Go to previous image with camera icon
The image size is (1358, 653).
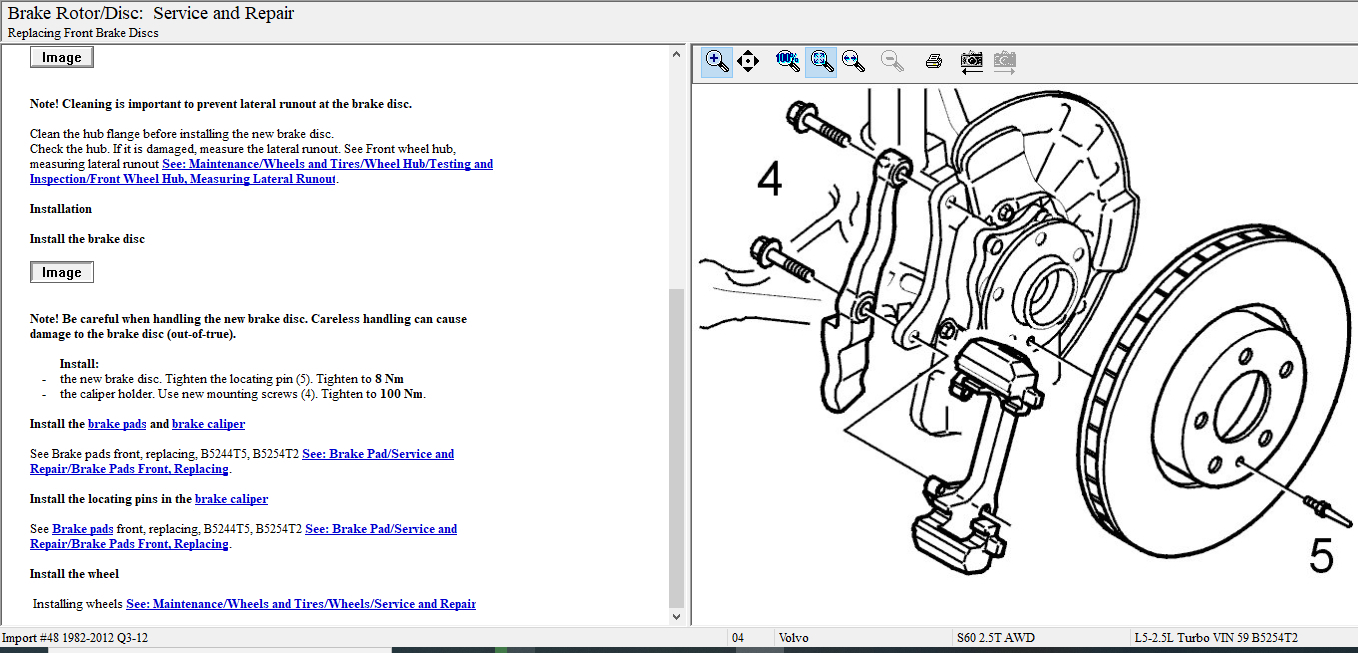(x=971, y=61)
